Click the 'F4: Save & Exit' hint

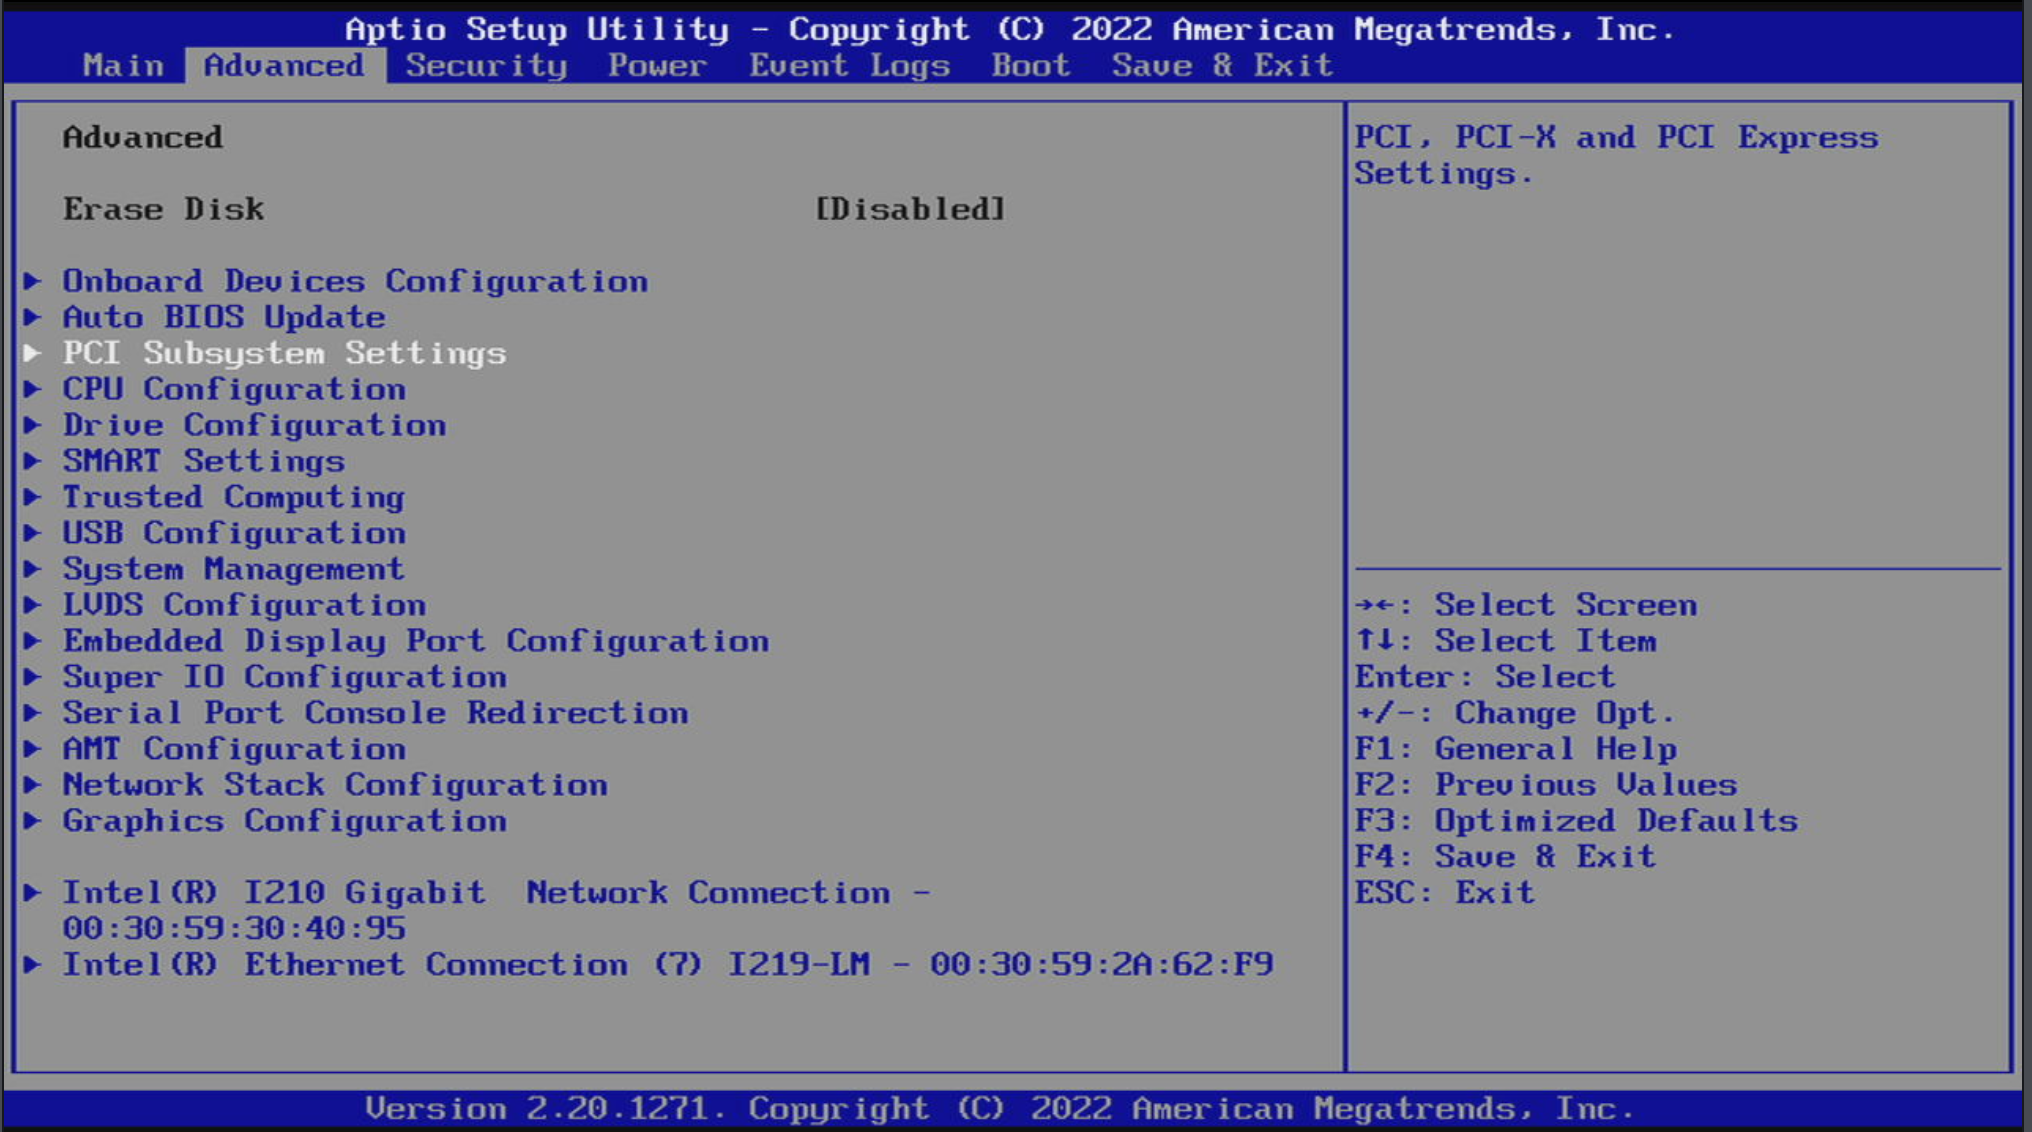[1506, 857]
